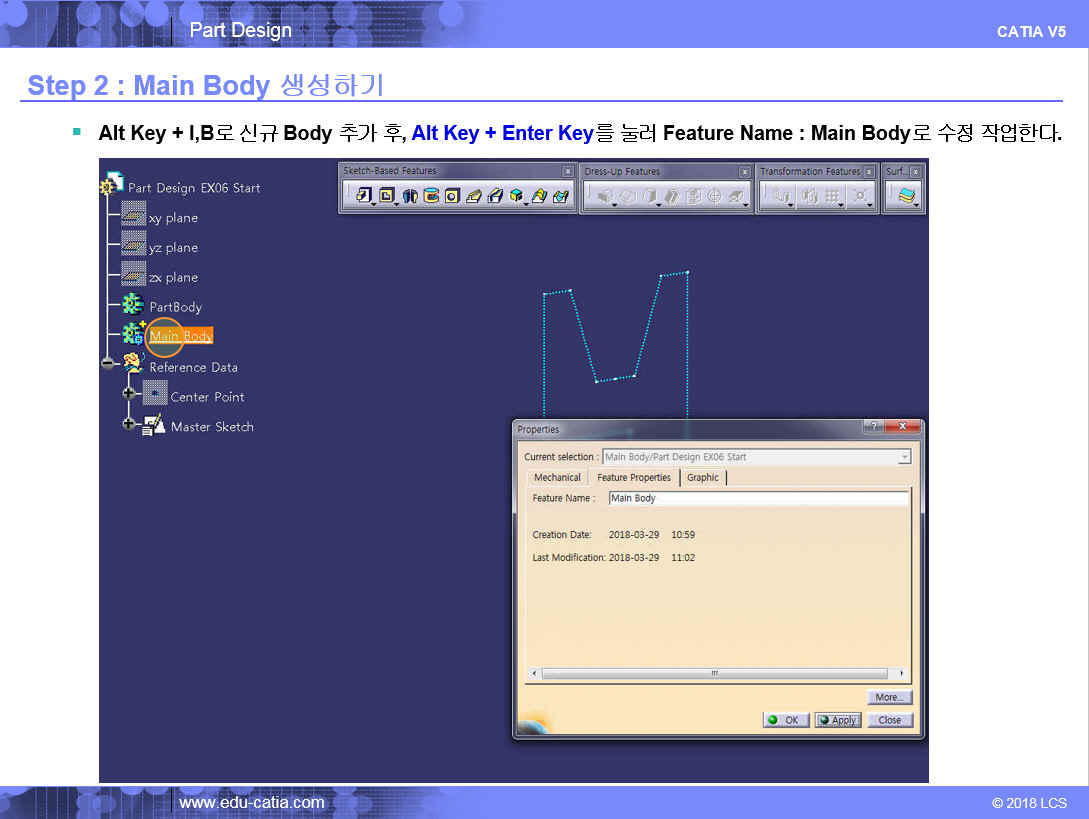Activate the Hole tool icon
The height and width of the screenshot is (819, 1089).
452,196
